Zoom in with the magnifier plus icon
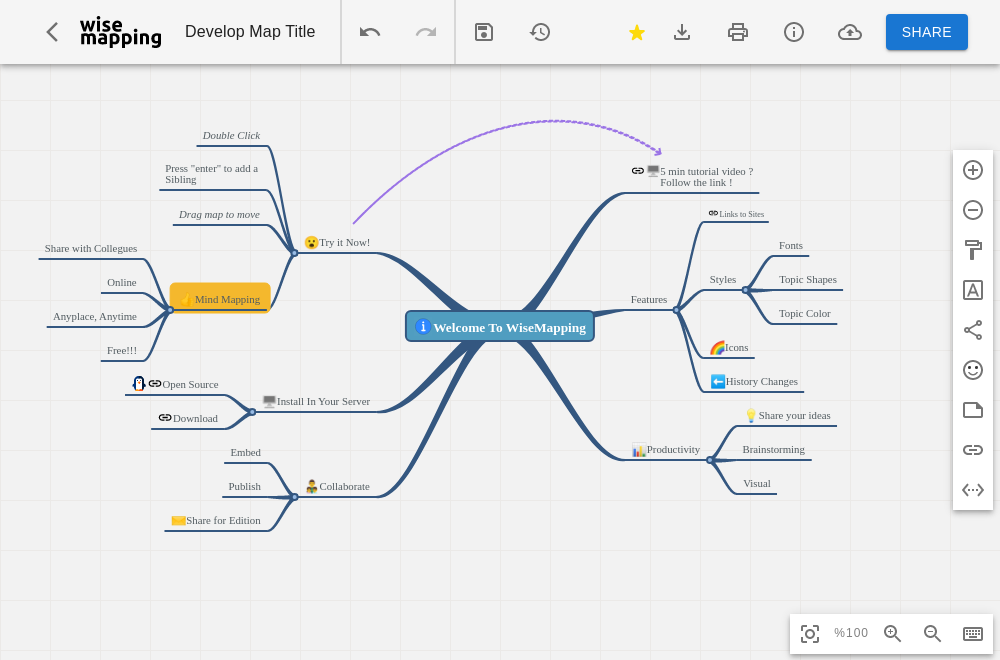Screen dimensions: 1000x660 (x=892, y=633)
